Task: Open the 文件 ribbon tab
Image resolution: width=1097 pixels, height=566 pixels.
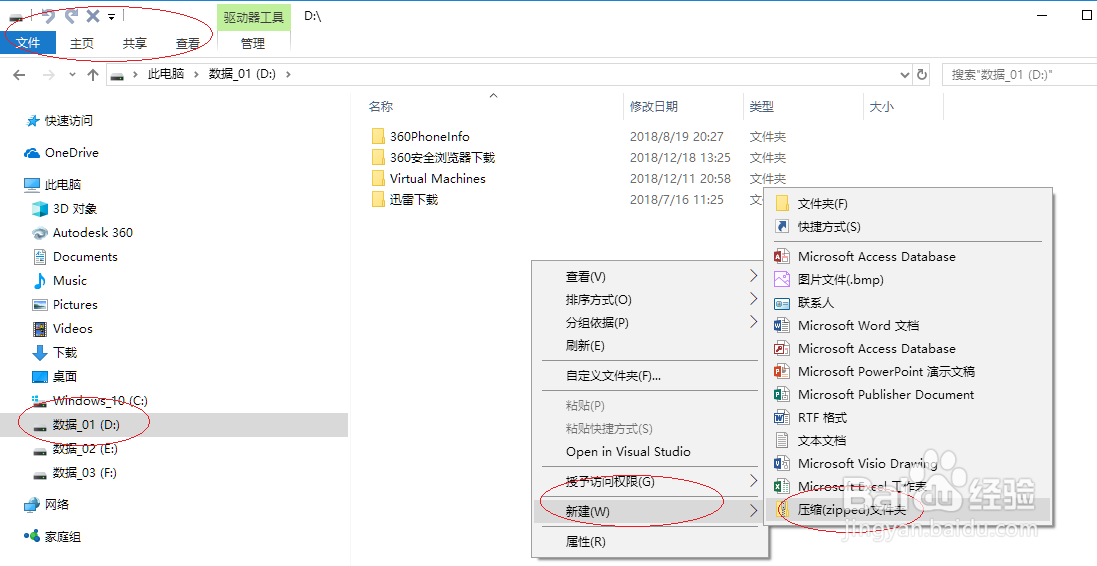Action: (28, 43)
